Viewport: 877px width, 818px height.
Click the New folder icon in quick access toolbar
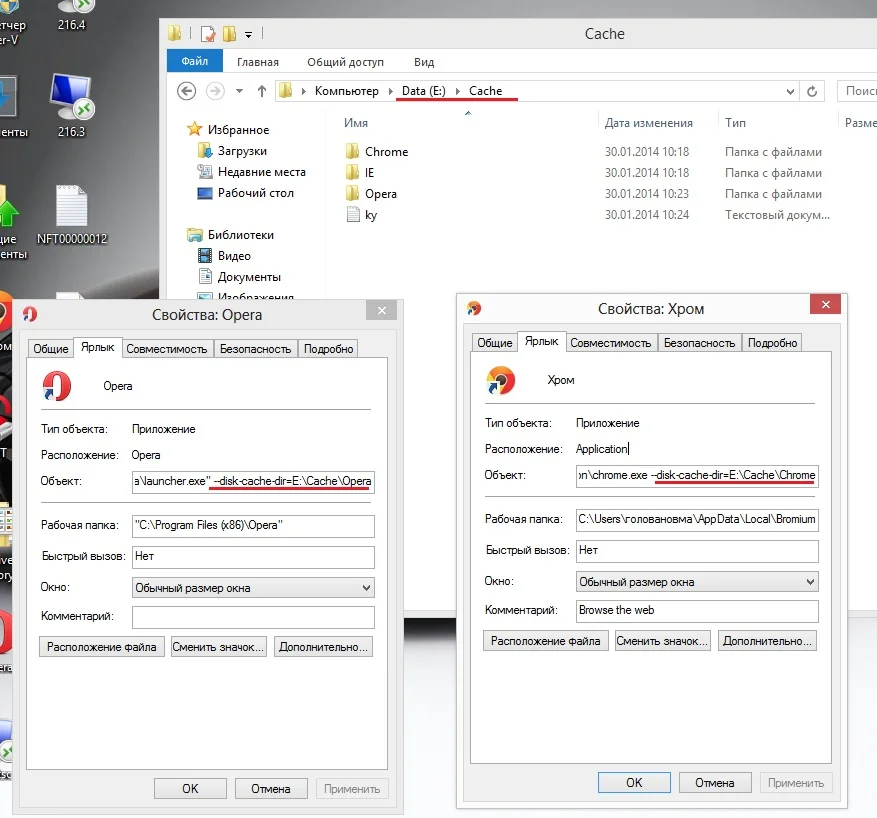click(229, 34)
